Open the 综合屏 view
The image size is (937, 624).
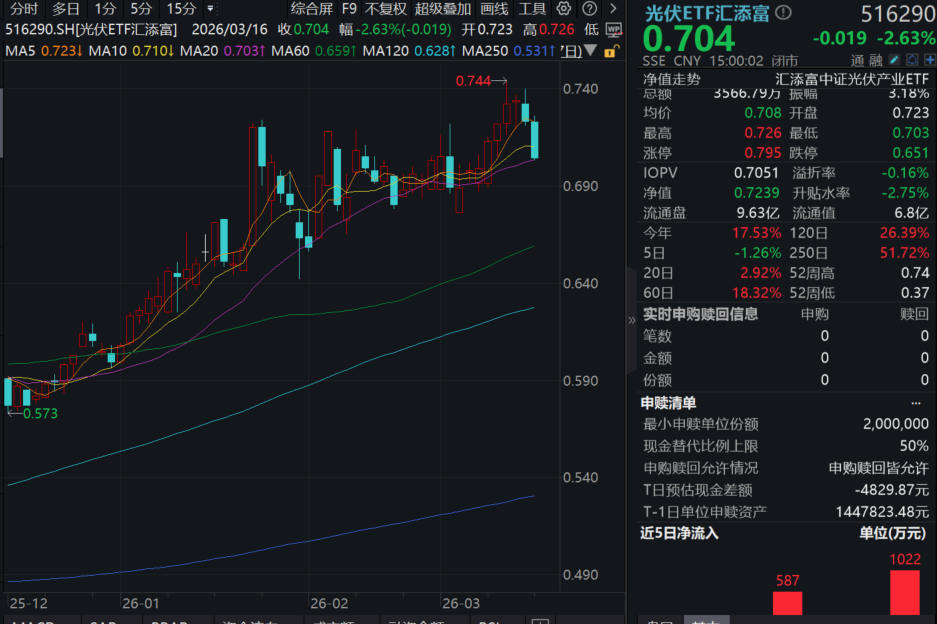coord(312,9)
